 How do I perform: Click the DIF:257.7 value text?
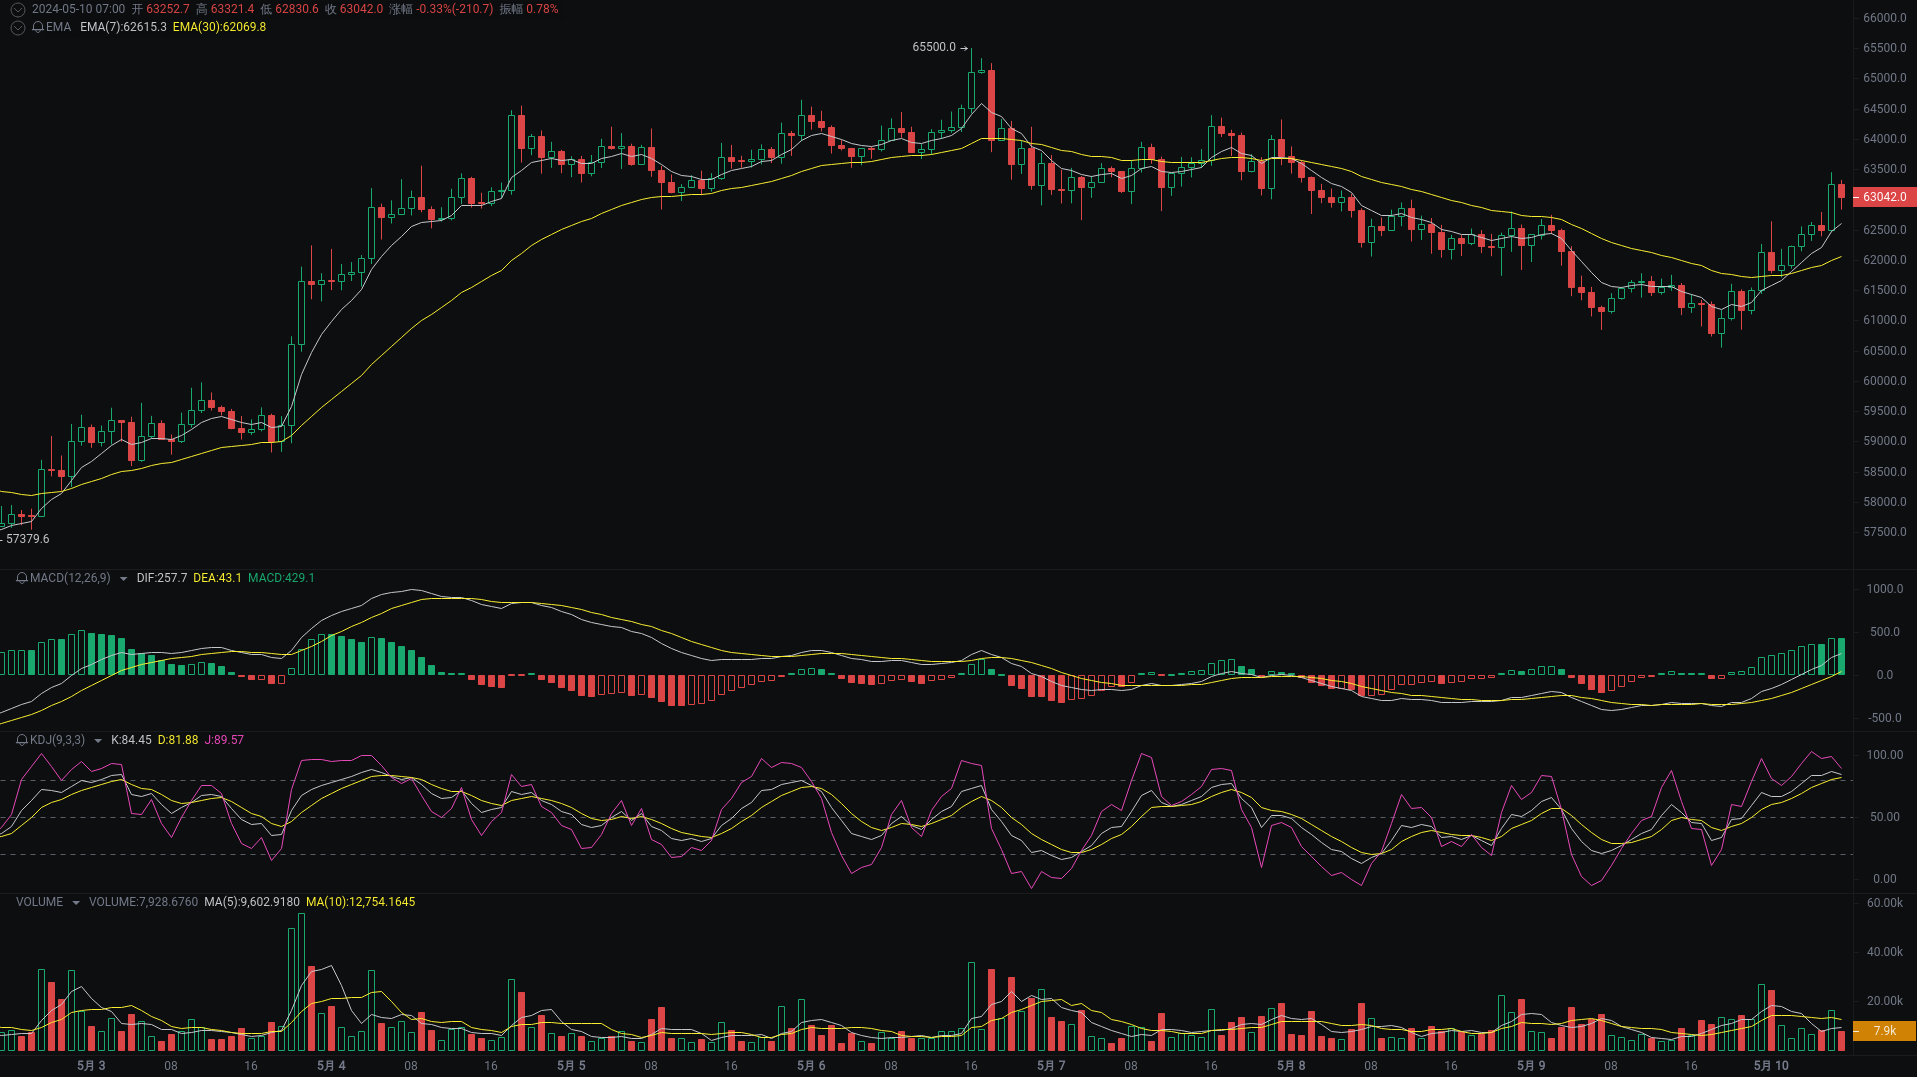161,578
